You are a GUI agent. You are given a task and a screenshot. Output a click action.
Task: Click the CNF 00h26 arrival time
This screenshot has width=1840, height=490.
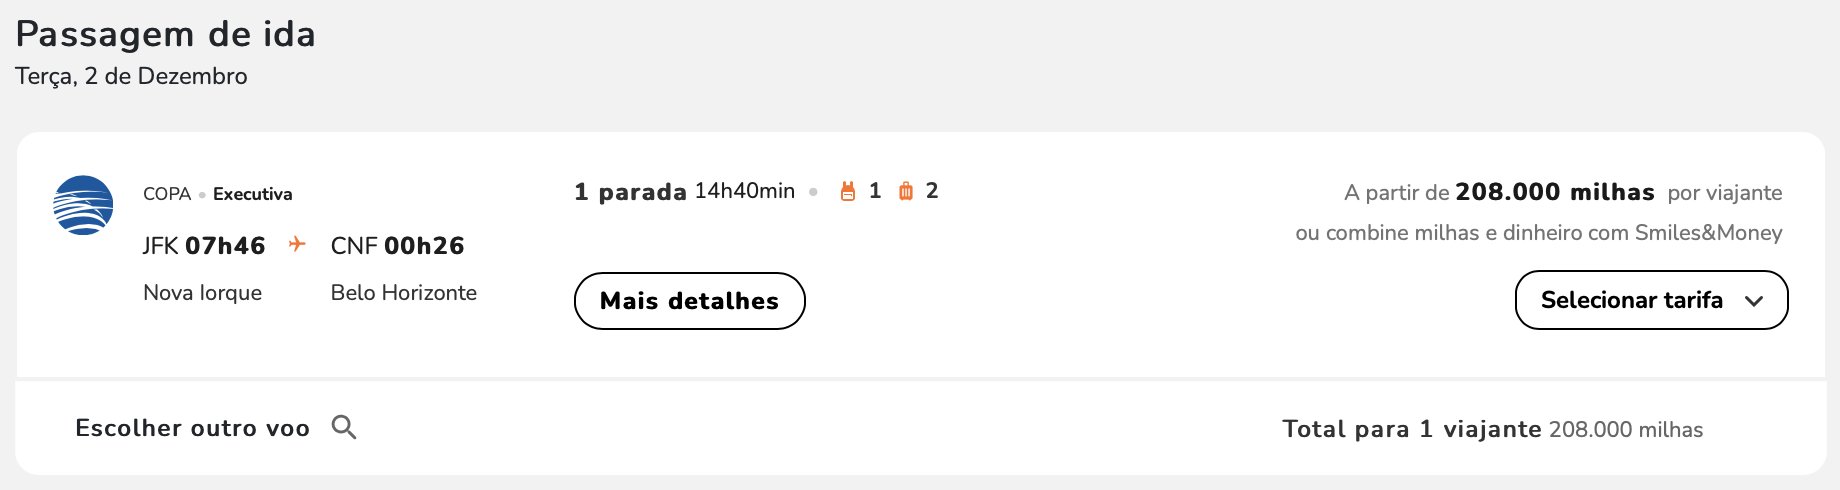[x=398, y=246]
